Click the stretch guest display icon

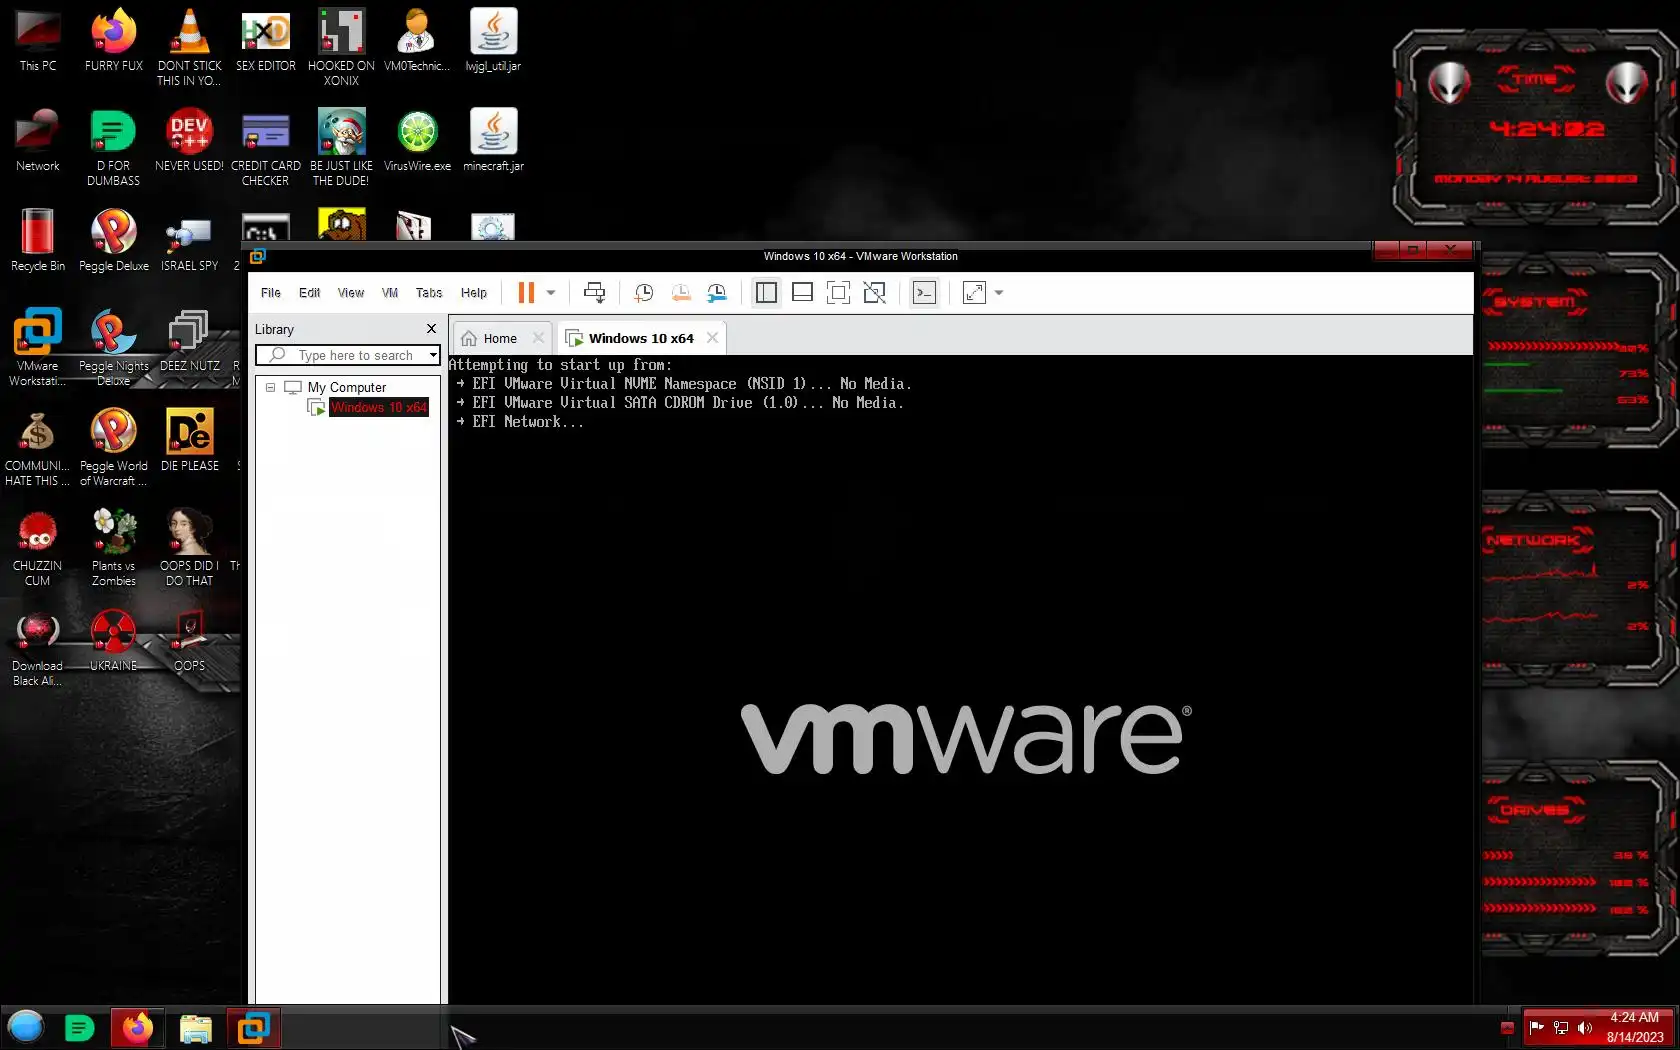click(974, 292)
